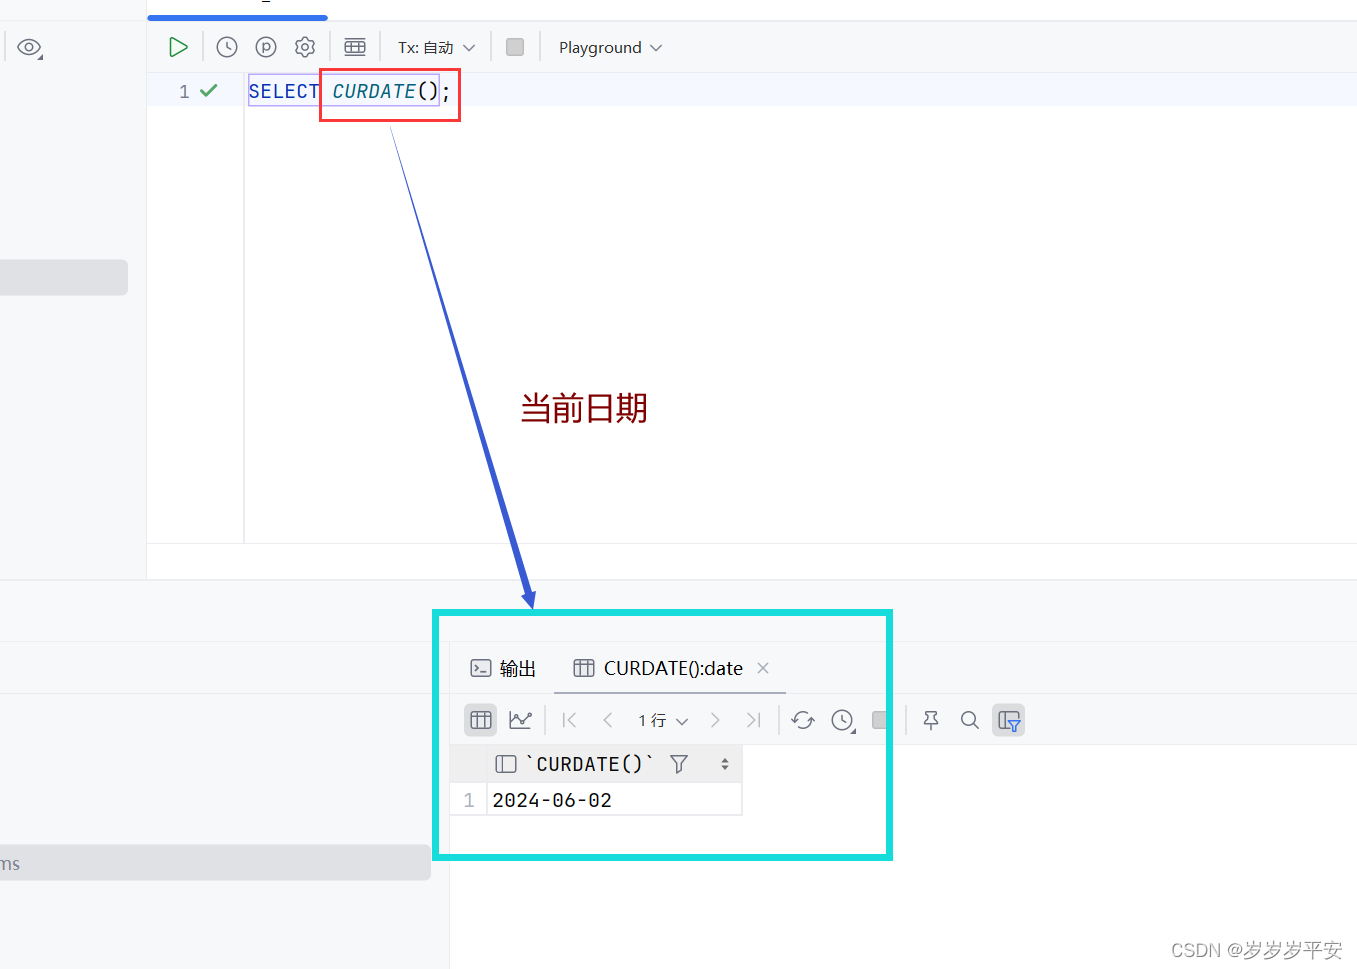Switch to the 输出 output tab
Image resolution: width=1357 pixels, height=969 pixels.
coord(503,668)
